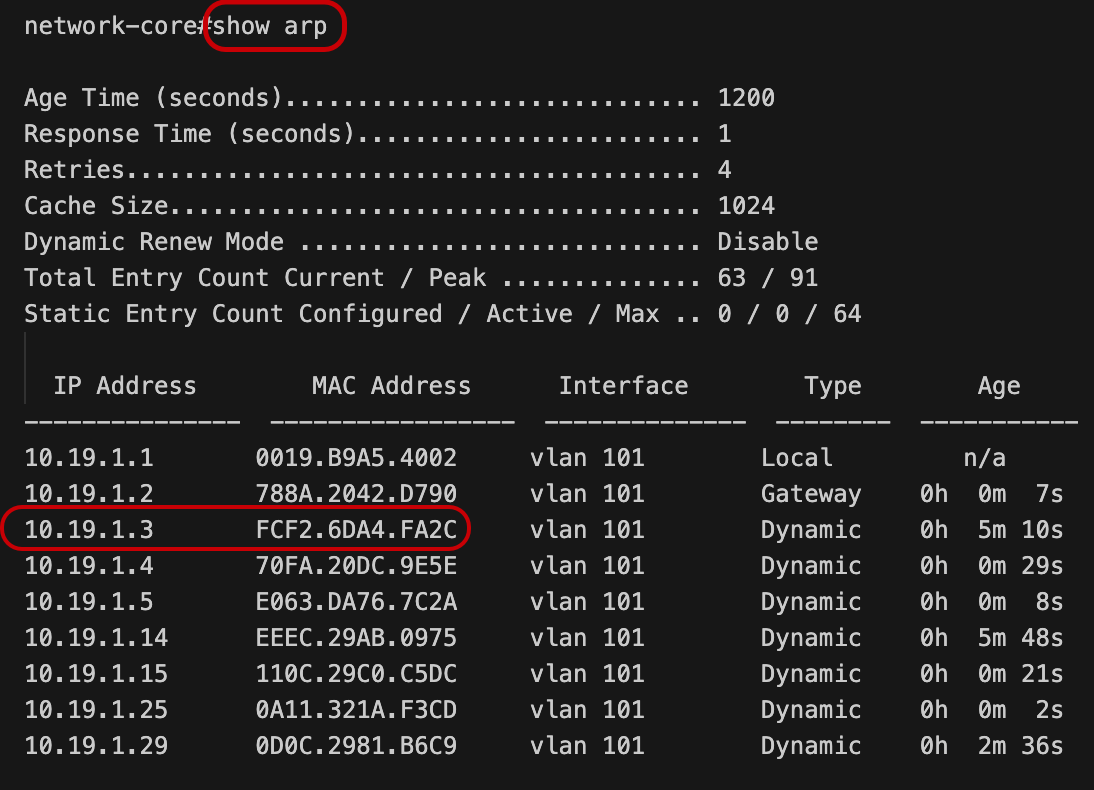The image size is (1094, 790).
Task: Click the Cache Size value 1024
Action: pyautogui.click(x=746, y=206)
